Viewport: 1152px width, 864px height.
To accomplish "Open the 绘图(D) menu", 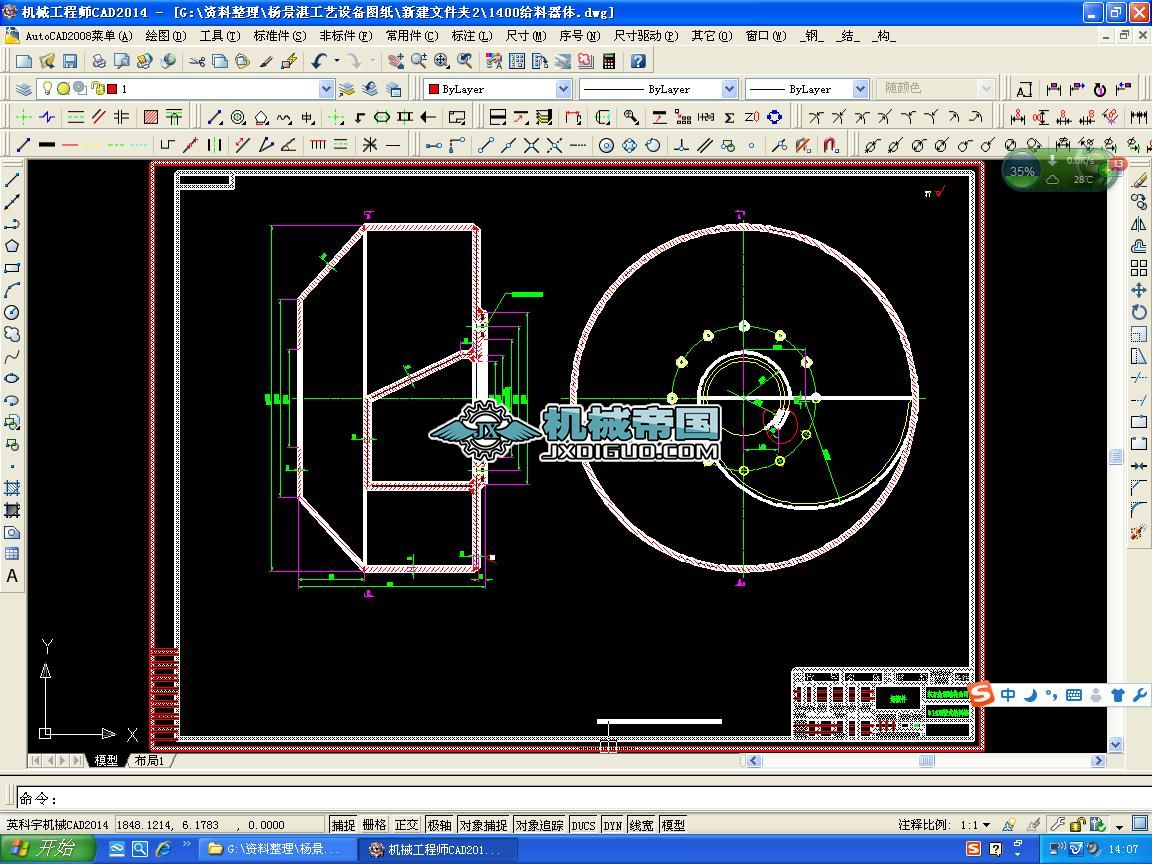I will pos(165,35).
